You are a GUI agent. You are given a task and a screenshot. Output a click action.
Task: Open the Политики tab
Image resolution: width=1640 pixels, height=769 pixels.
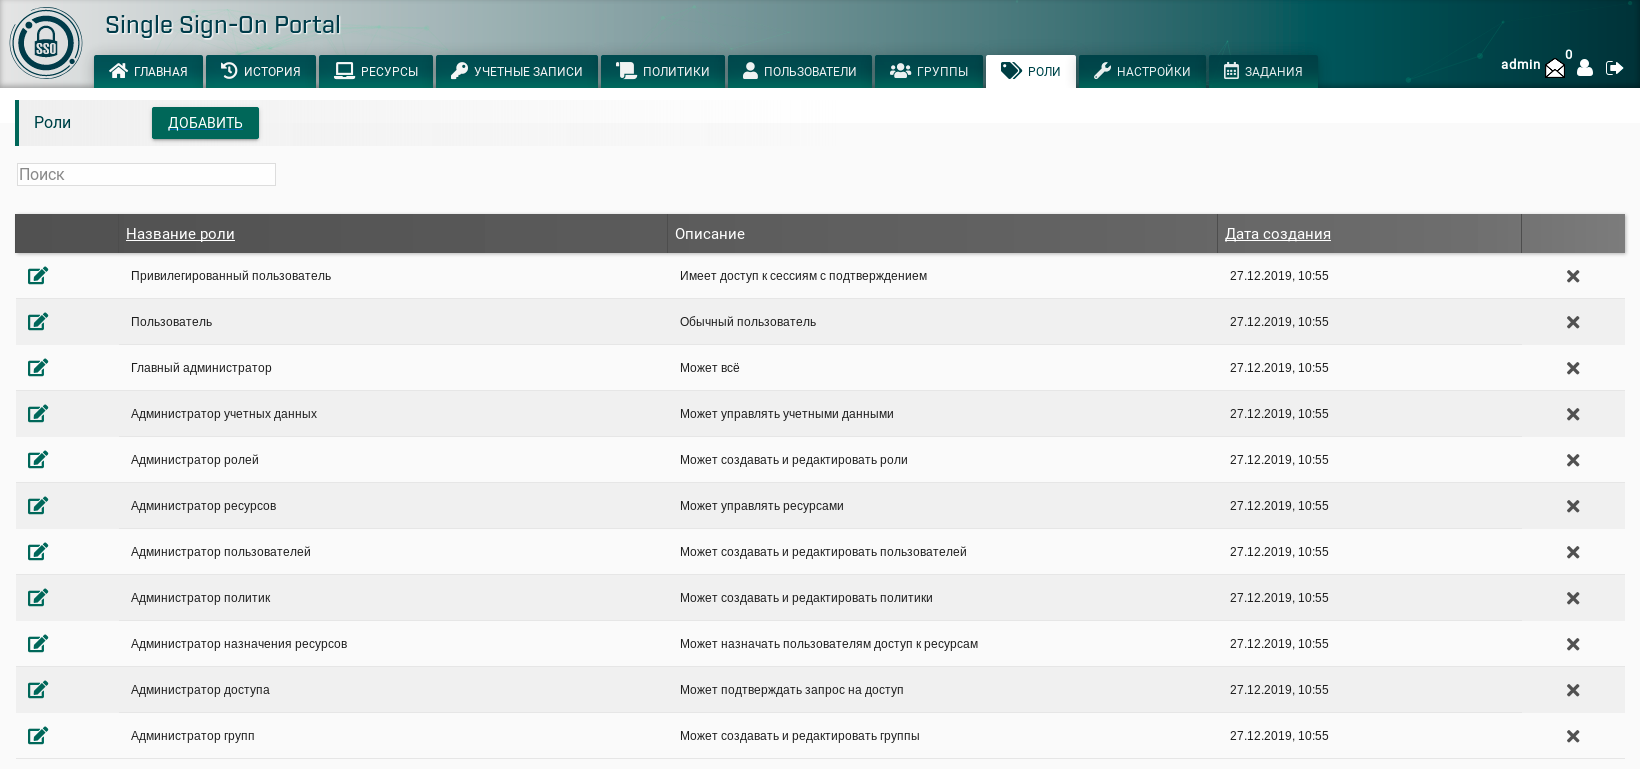point(663,71)
